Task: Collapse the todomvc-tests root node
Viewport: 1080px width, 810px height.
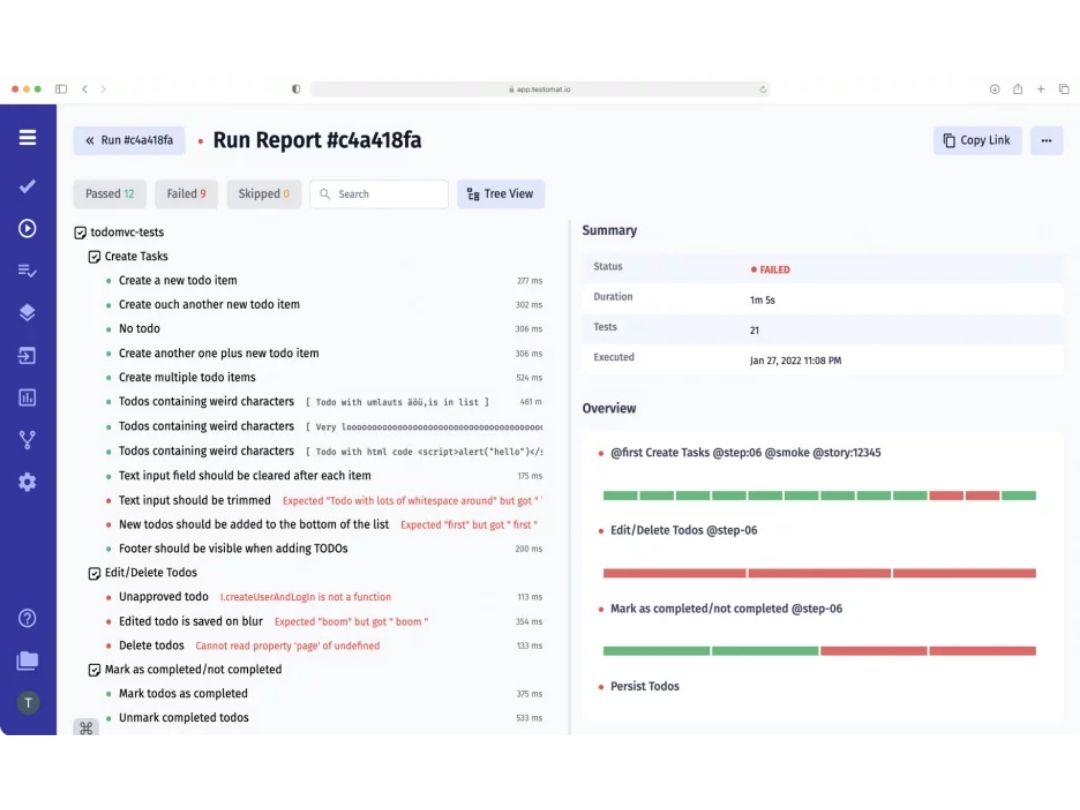Action: point(80,233)
